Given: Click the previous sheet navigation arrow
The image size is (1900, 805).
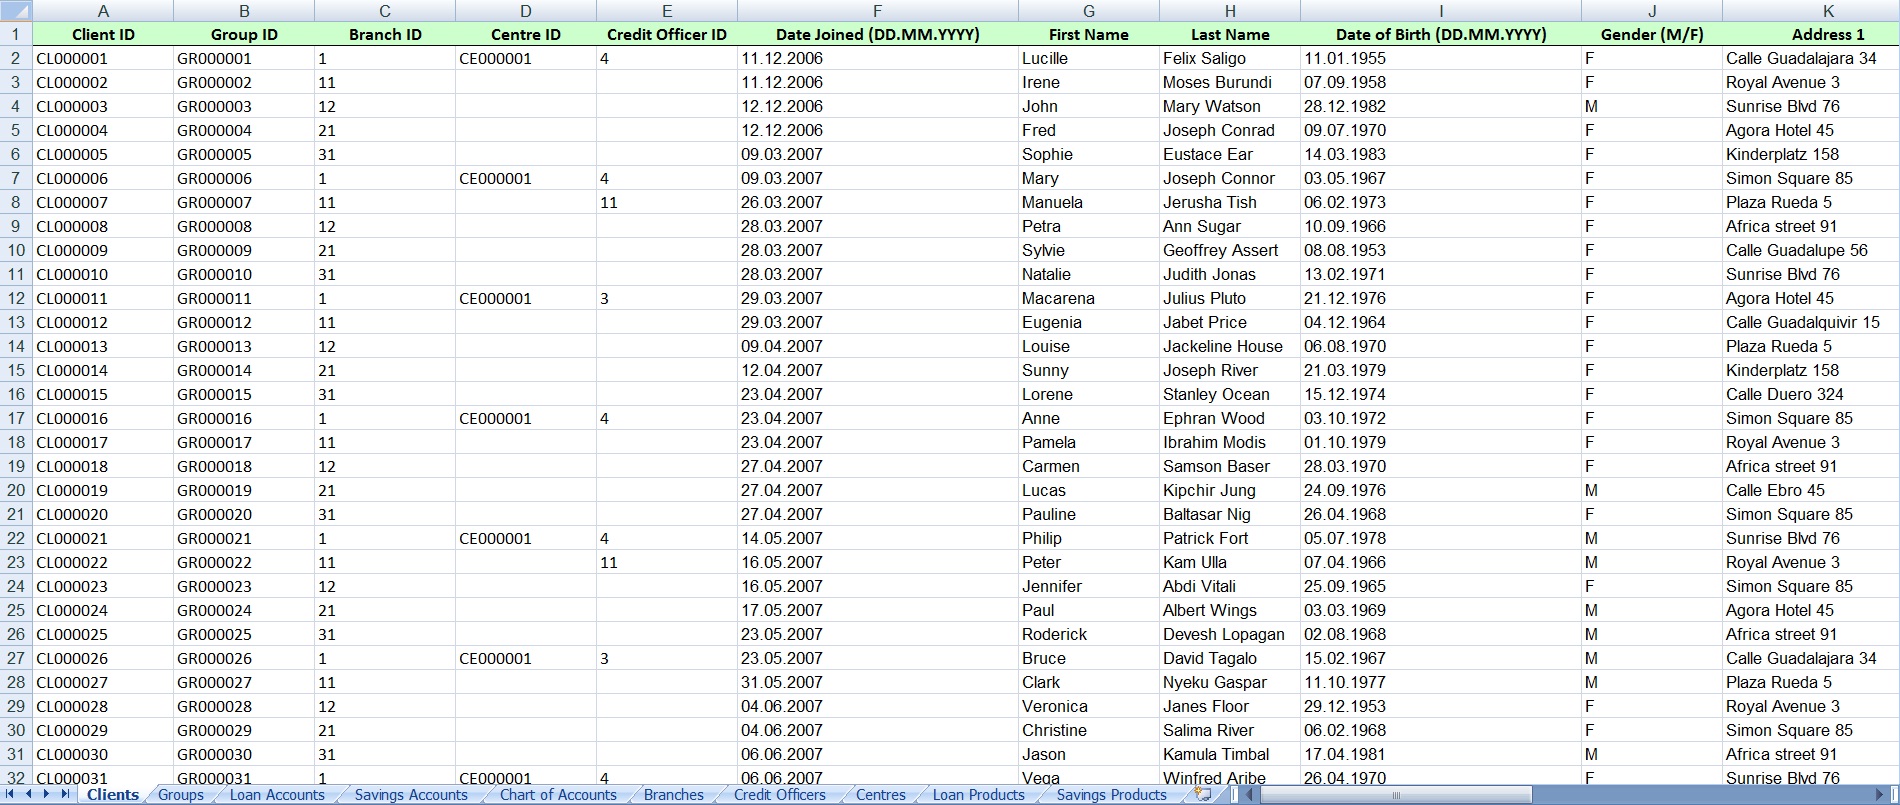Looking at the screenshot, I should [x=28, y=794].
